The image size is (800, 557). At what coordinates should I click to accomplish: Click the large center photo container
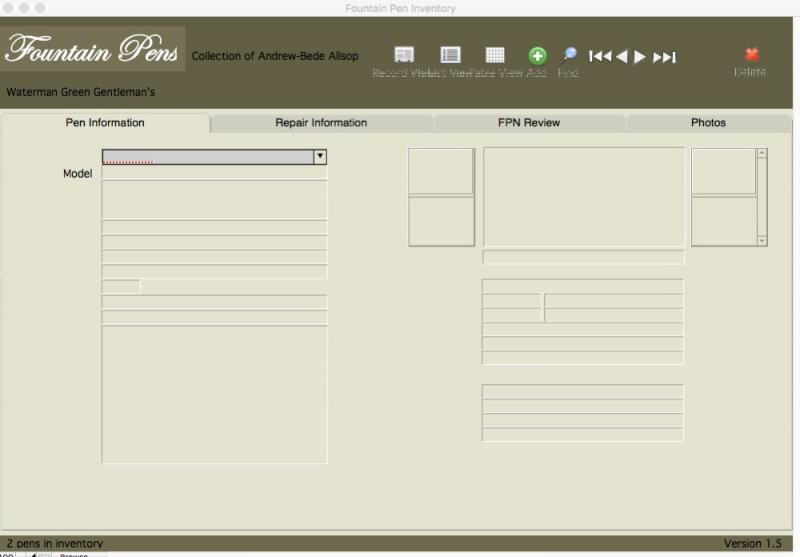pos(584,196)
